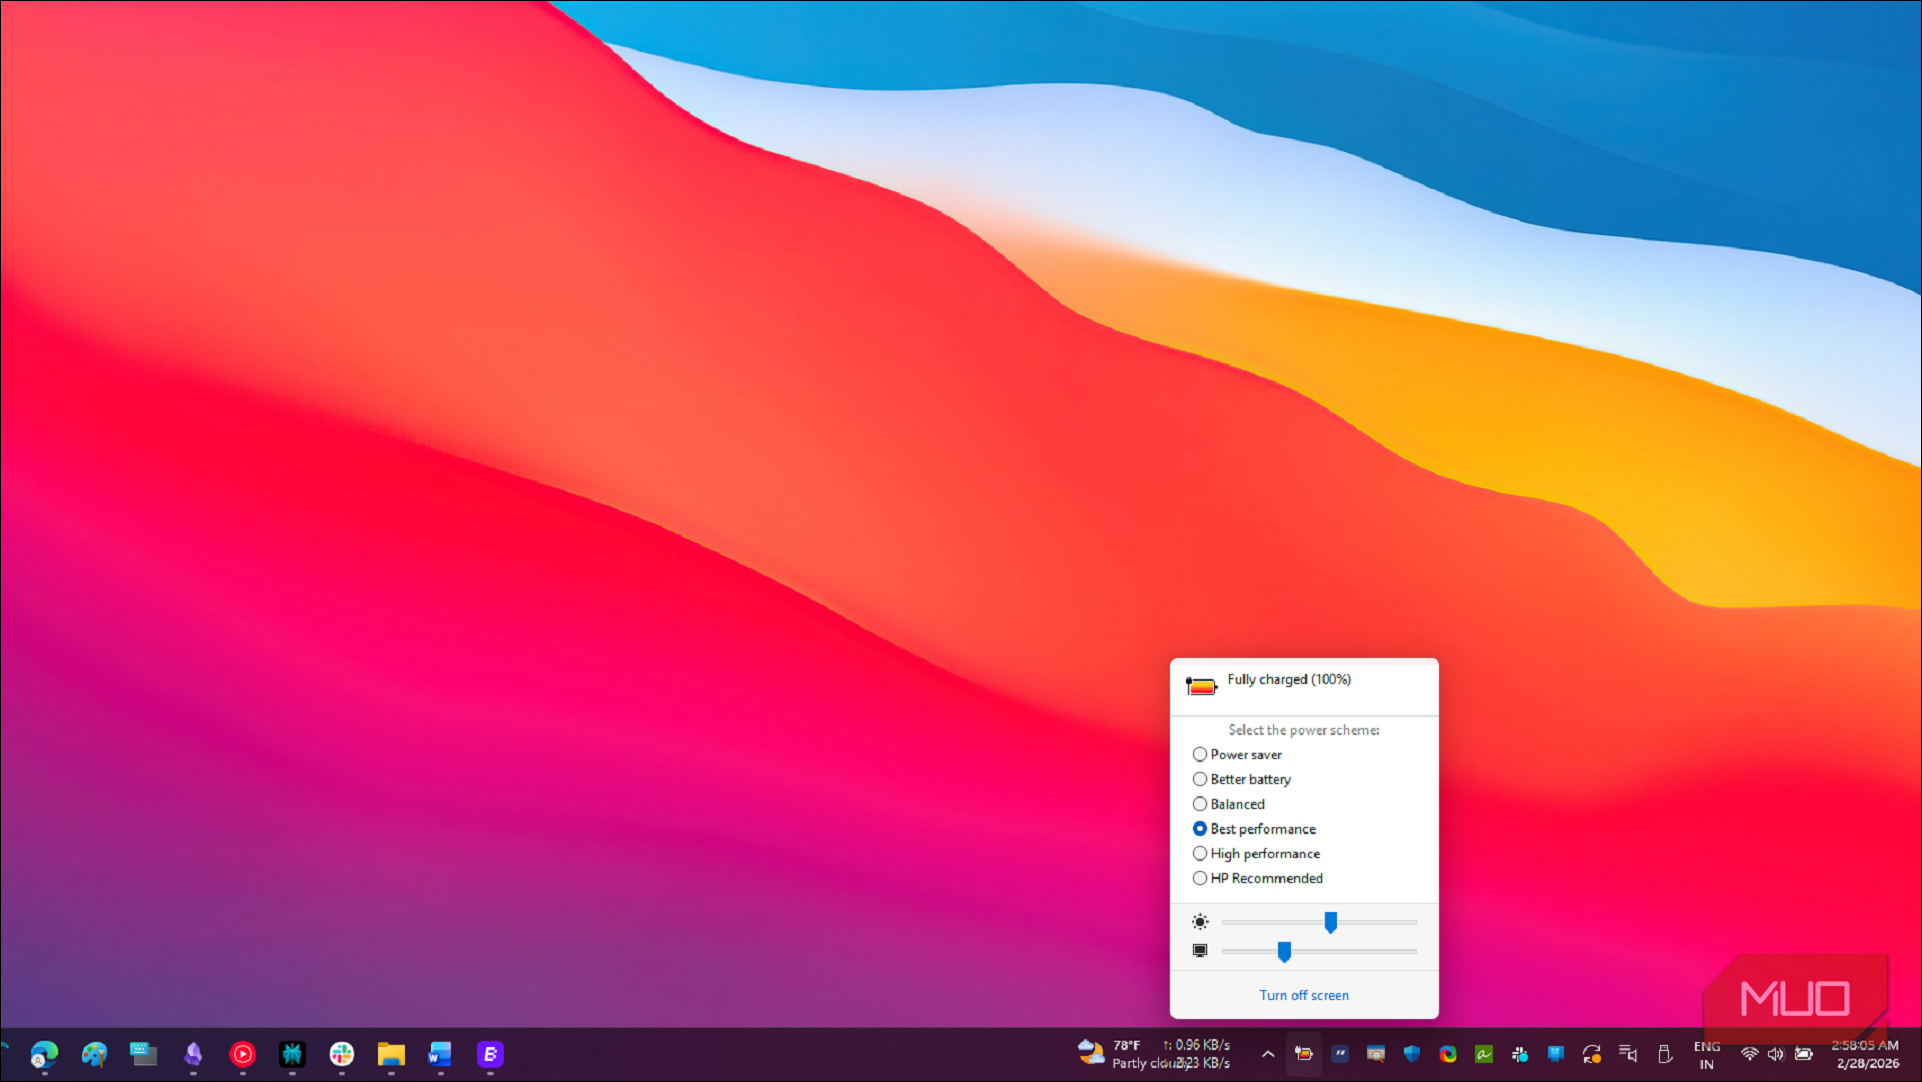Open Microsoft Word from the taskbar
The image size is (1922, 1082).
[x=440, y=1054]
